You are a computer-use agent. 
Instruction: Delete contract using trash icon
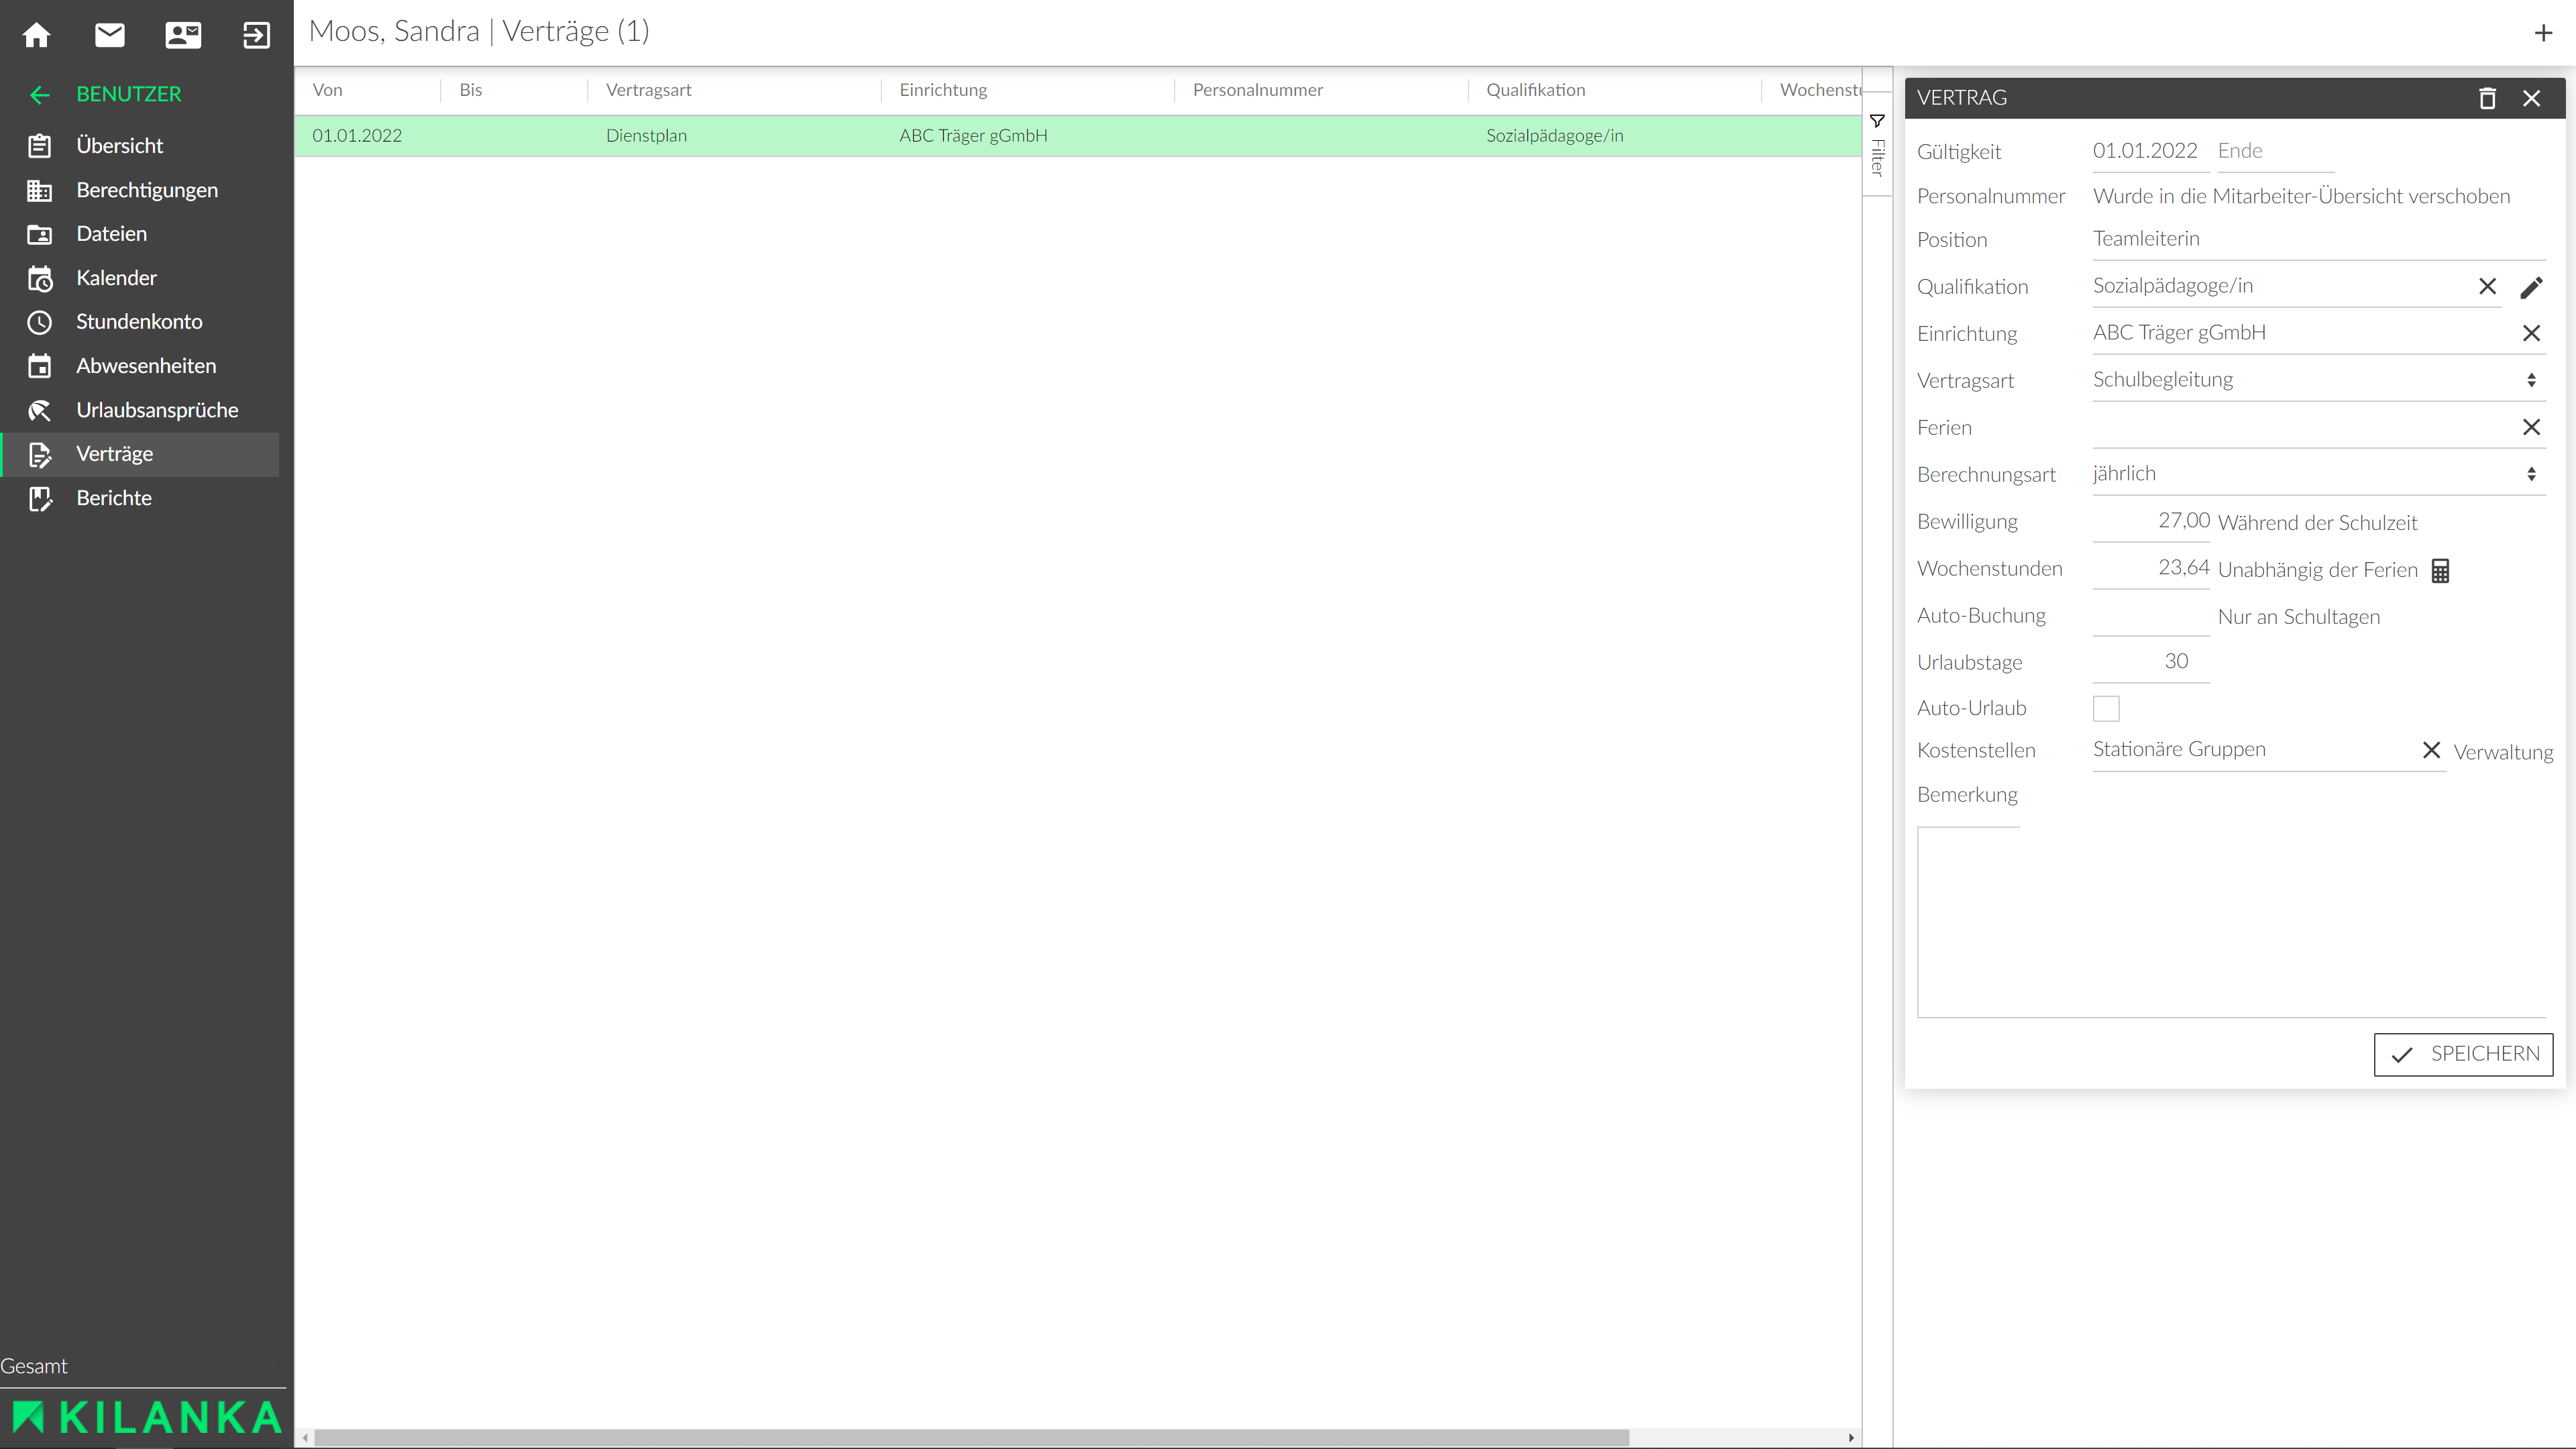coord(2487,98)
